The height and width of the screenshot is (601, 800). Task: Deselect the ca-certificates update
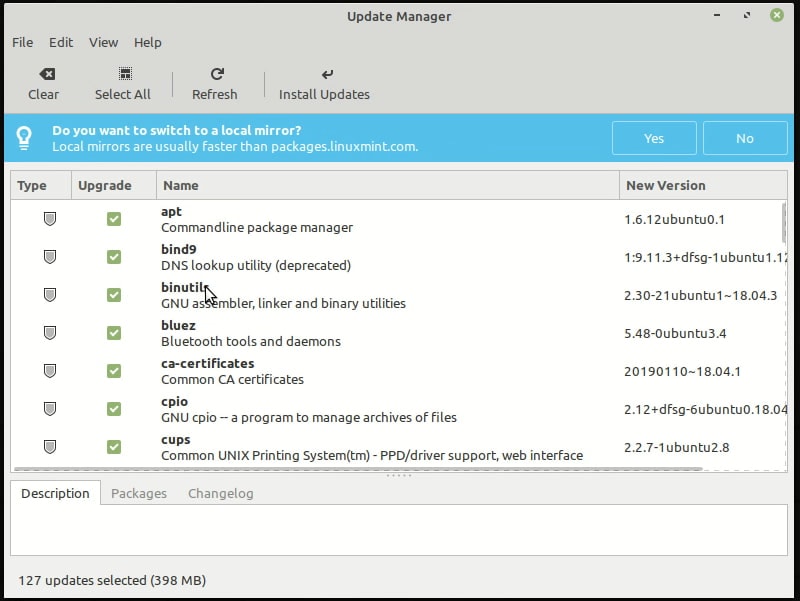click(x=113, y=370)
